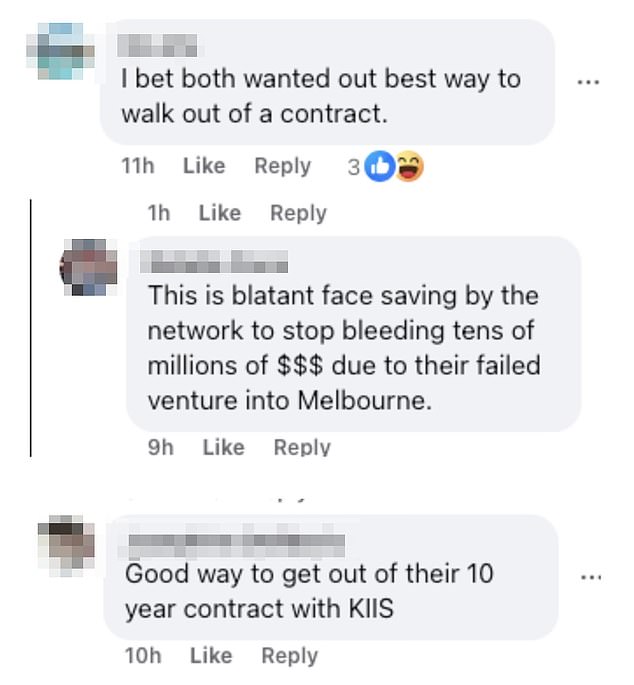Image resolution: width=634 pixels, height=685 pixels.
Task: Like the '10 year contract' comment
Action: 211,656
